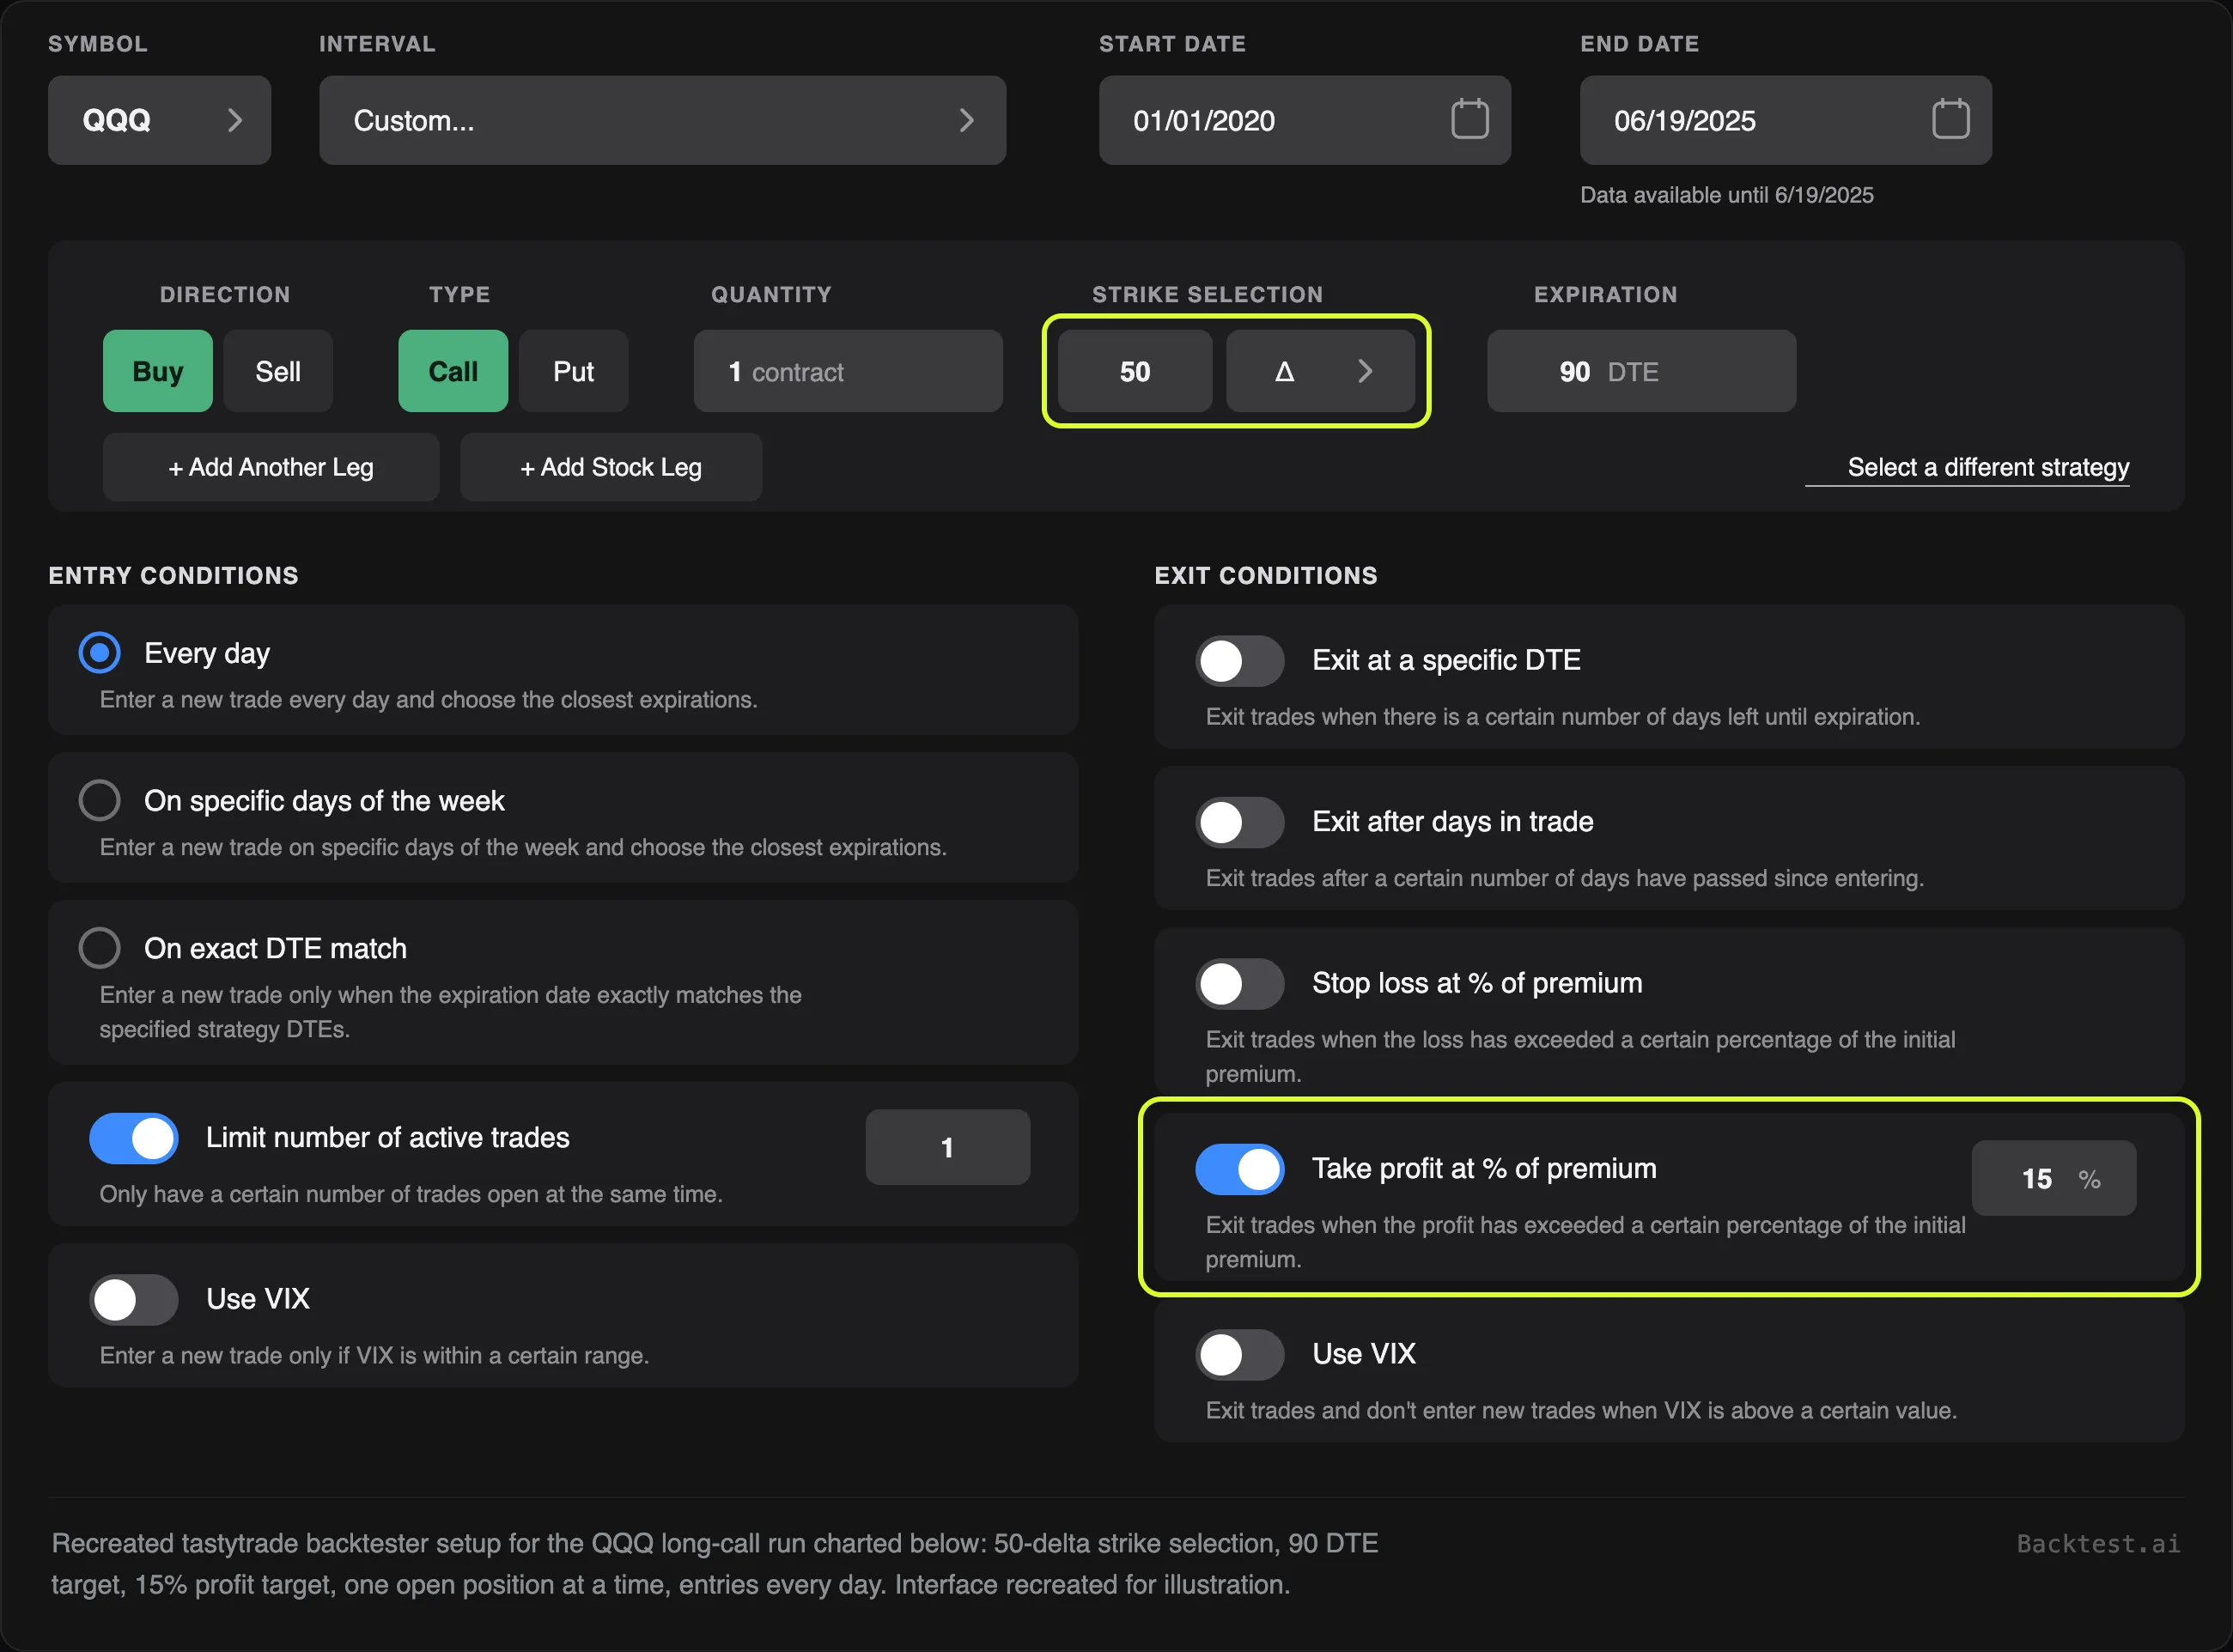
Task: Select the Every day radio button
Action: (x=100, y=653)
